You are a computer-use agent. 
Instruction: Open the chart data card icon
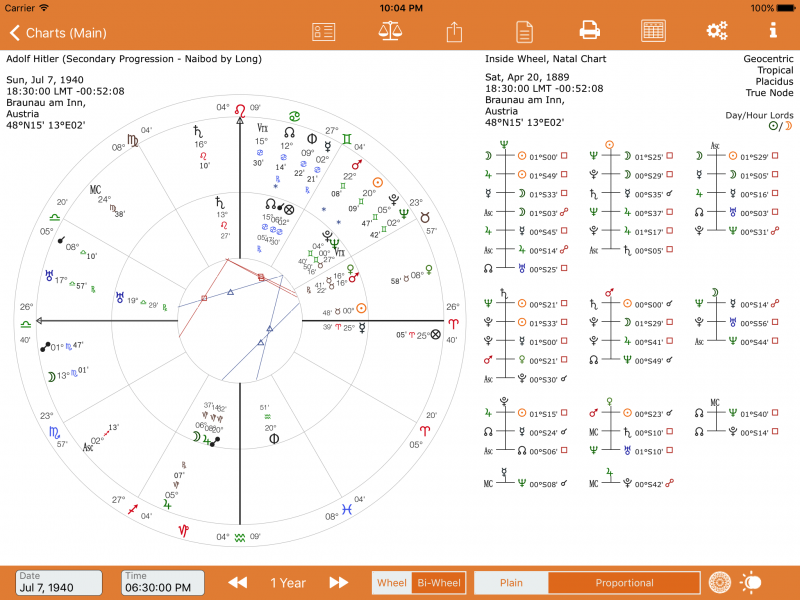[323, 30]
